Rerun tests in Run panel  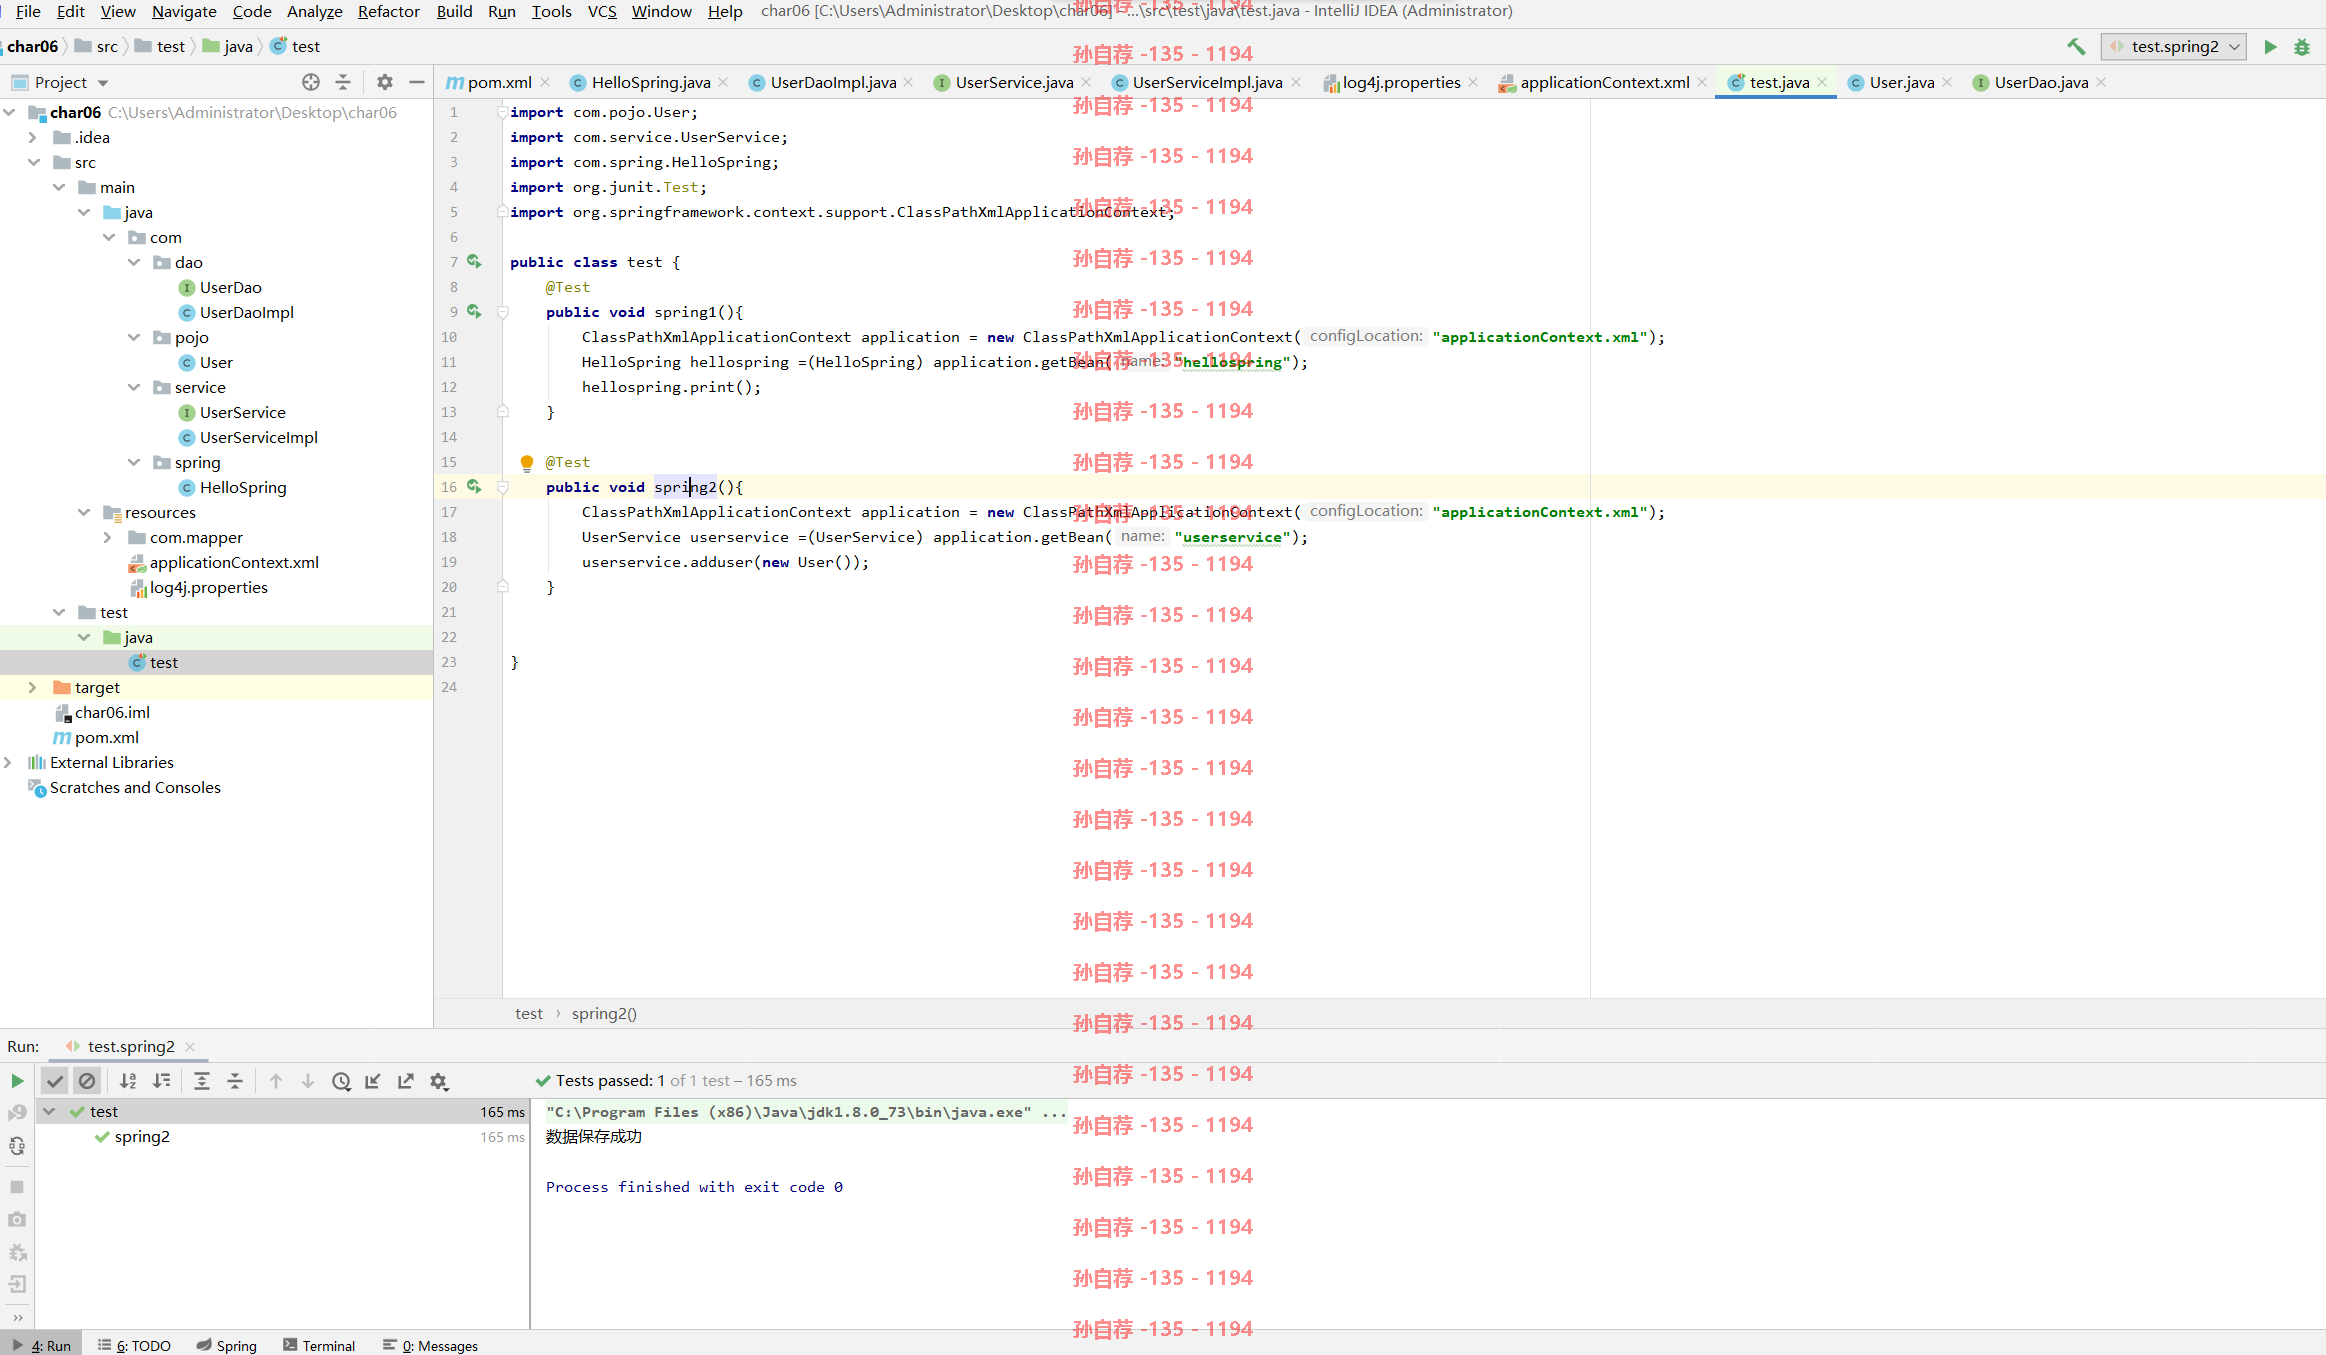tap(17, 1081)
